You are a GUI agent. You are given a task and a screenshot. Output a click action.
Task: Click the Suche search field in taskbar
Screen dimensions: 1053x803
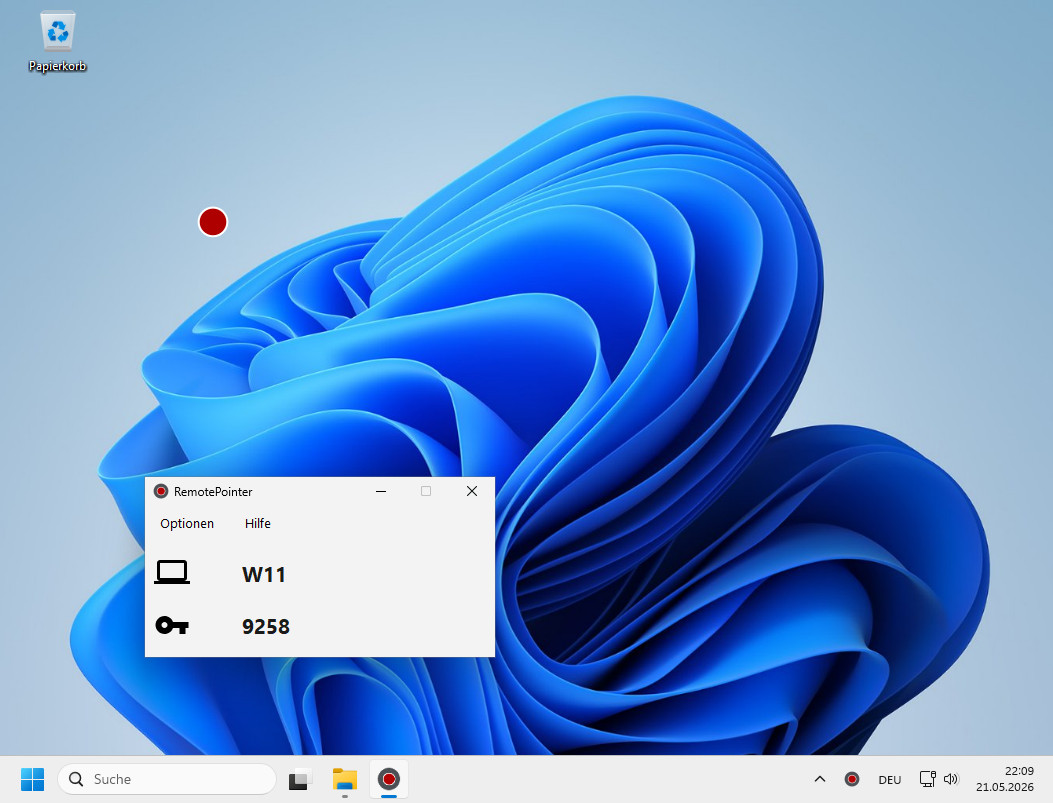(167, 780)
